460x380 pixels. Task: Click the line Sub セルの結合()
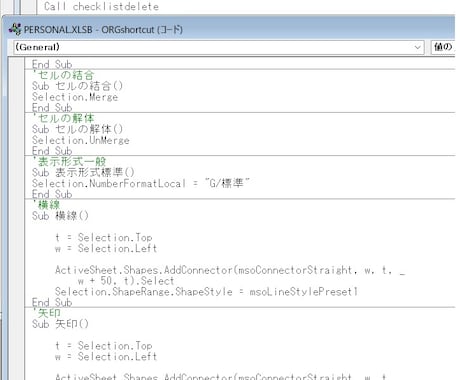[77, 86]
